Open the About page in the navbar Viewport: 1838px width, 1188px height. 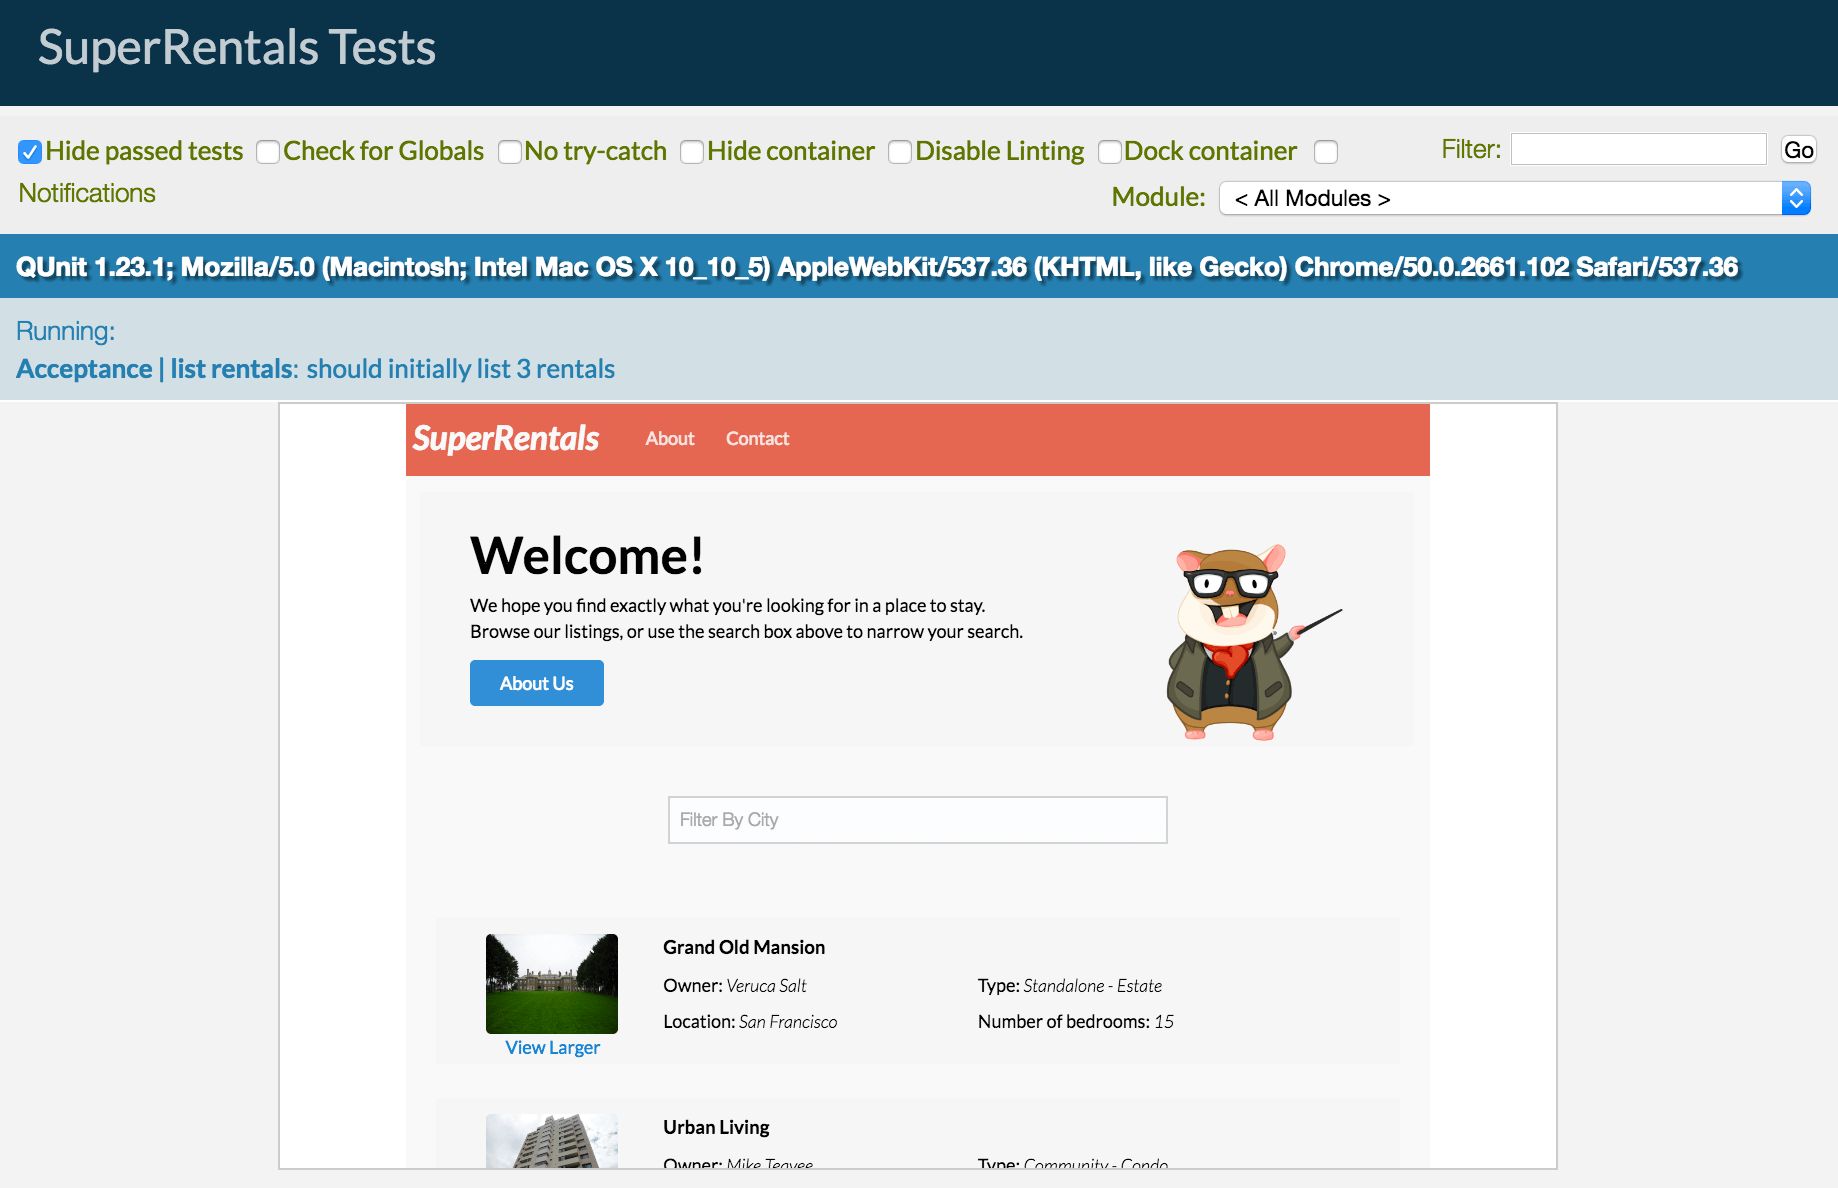pos(668,438)
